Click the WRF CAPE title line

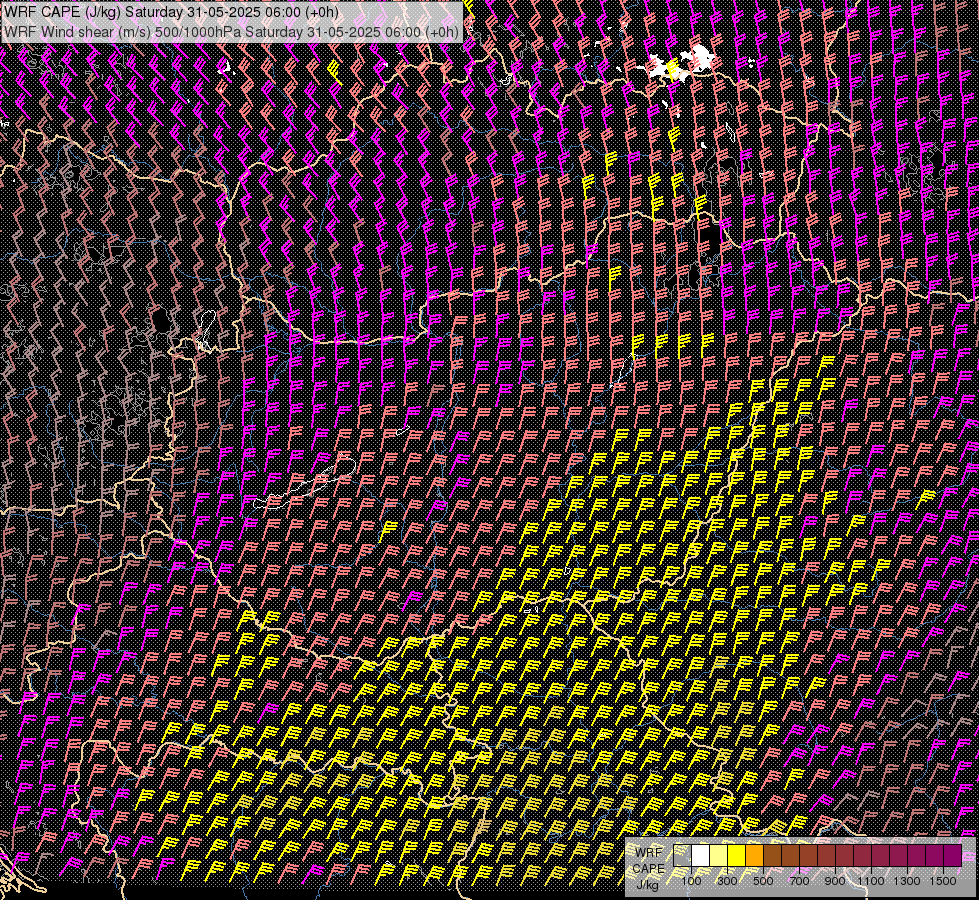(x=172, y=12)
